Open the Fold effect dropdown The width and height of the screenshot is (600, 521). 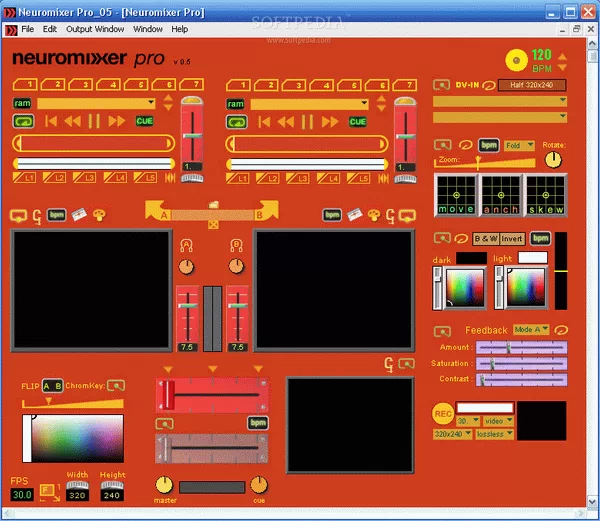coord(519,145)
